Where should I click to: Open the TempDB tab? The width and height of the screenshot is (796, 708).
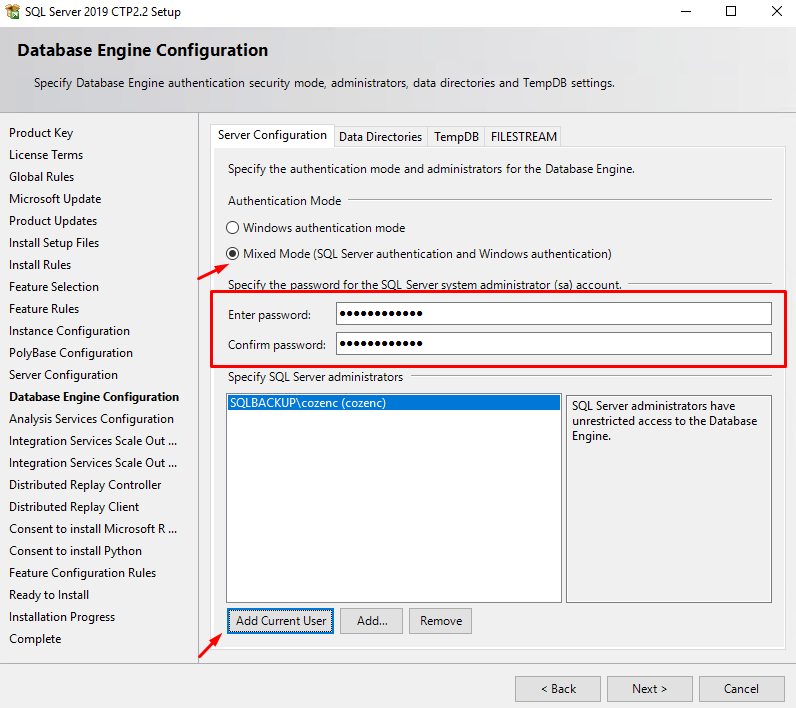click(x=456, y=137)
